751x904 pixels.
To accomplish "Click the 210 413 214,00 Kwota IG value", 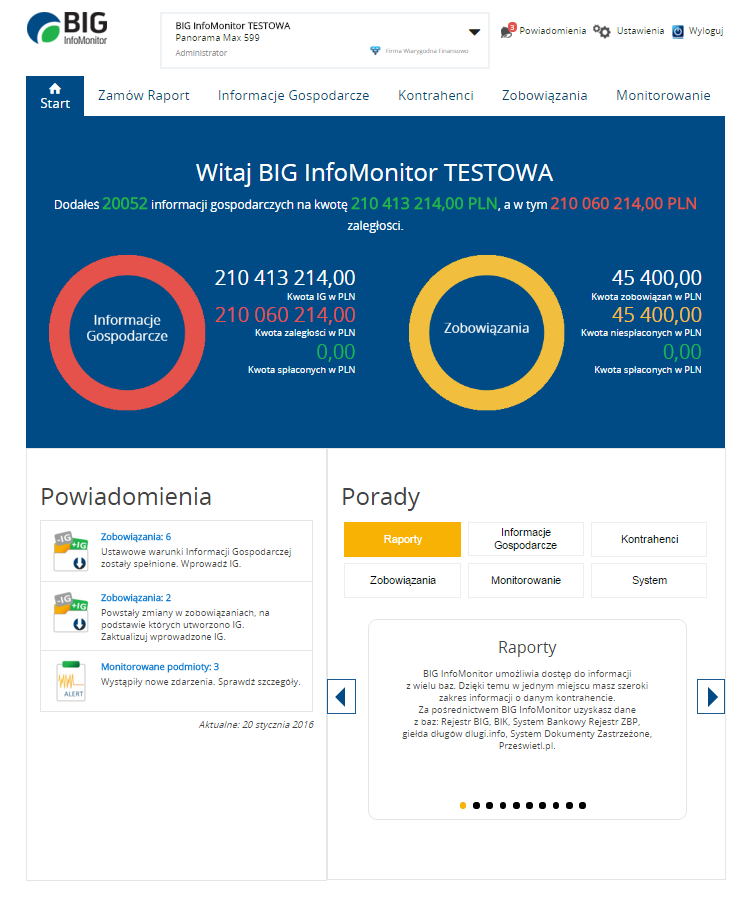I will 285,278.
